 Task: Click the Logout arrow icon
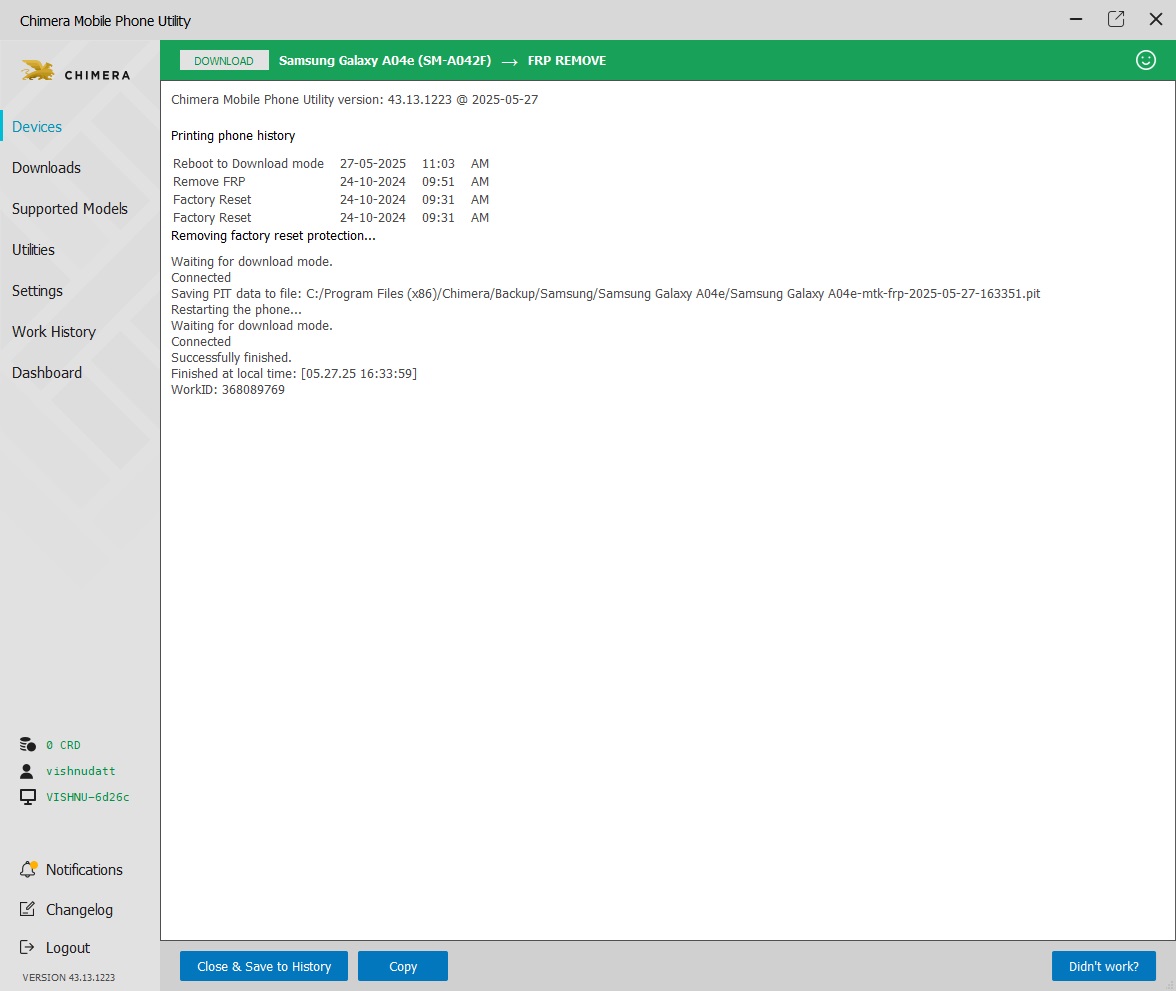[x=27, y=947]
